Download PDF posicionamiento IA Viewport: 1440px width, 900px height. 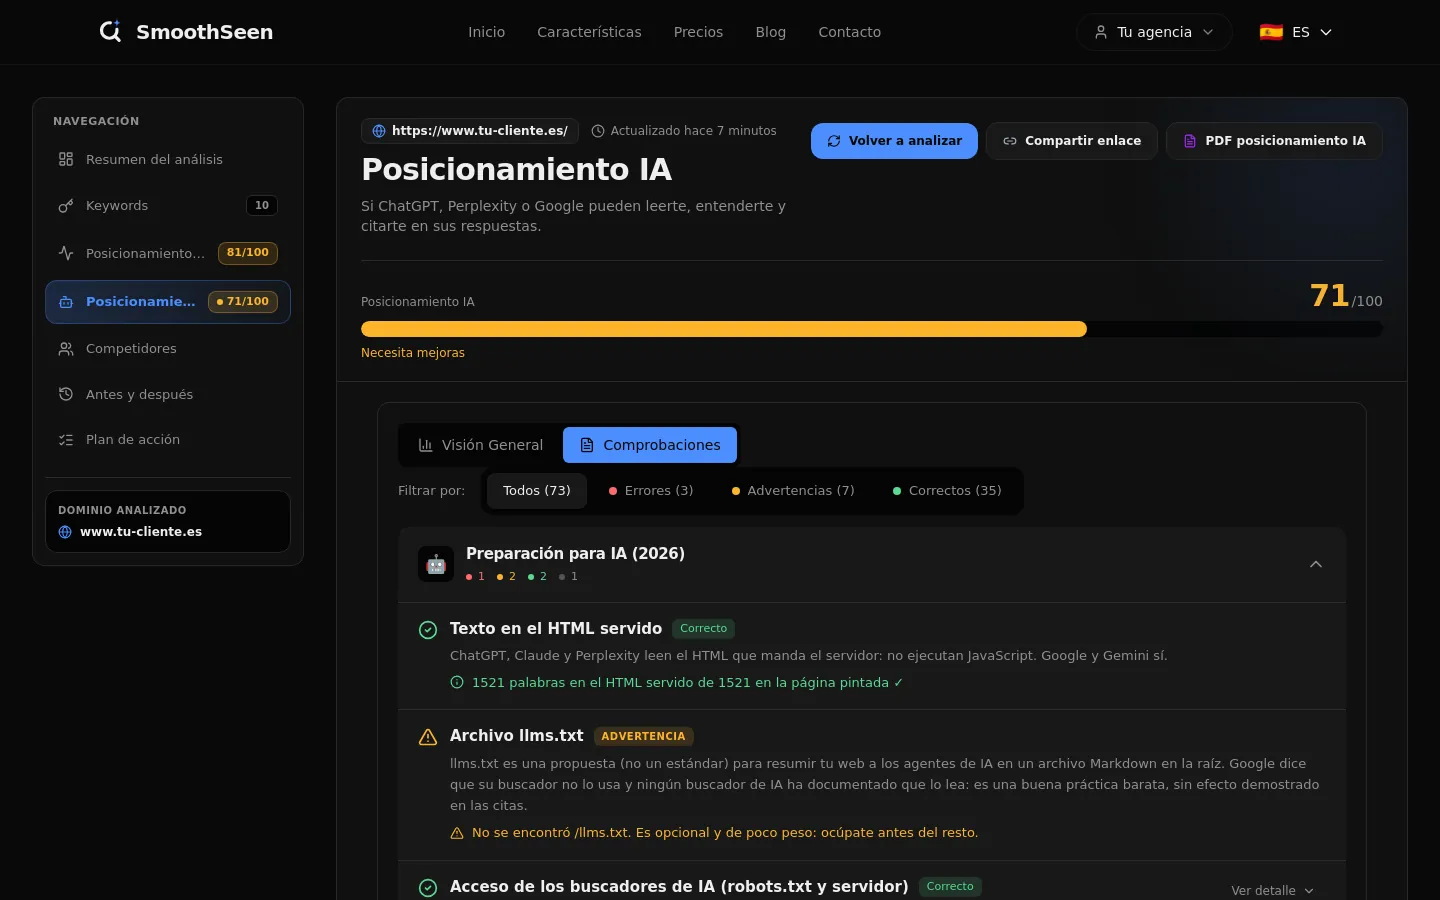point(1274,141)
